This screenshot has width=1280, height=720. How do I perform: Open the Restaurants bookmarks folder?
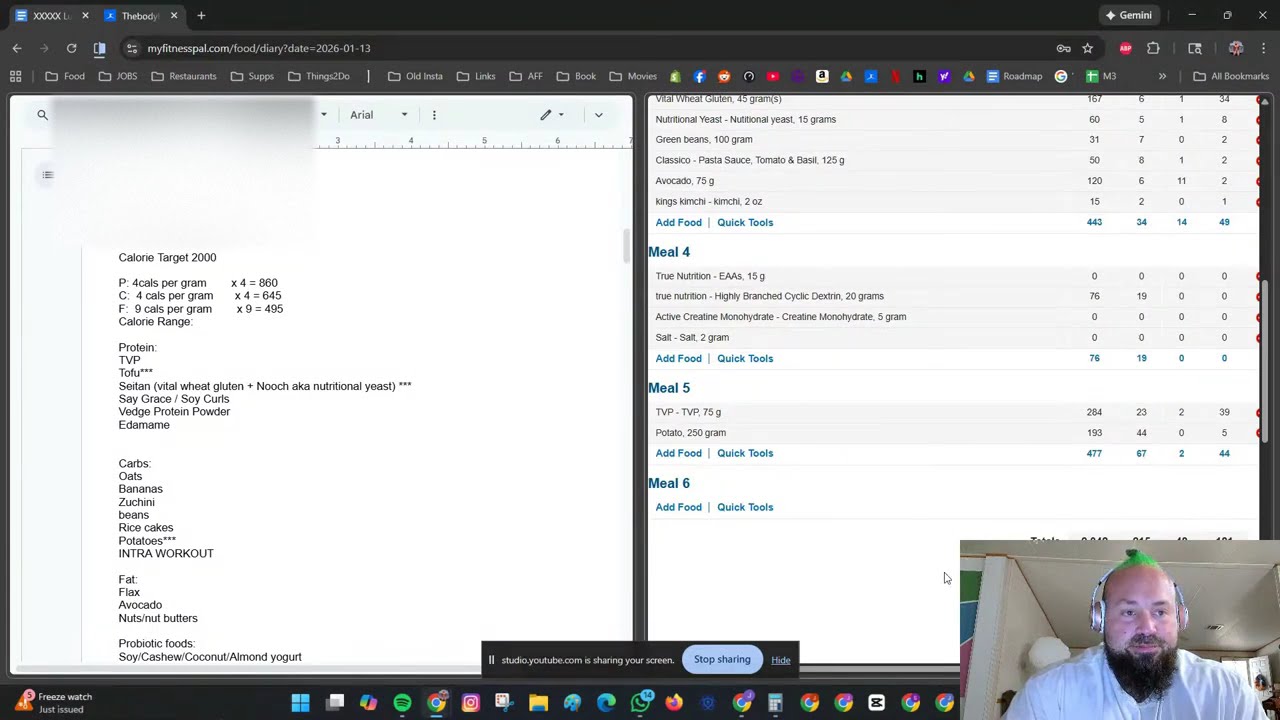point(182,76)
